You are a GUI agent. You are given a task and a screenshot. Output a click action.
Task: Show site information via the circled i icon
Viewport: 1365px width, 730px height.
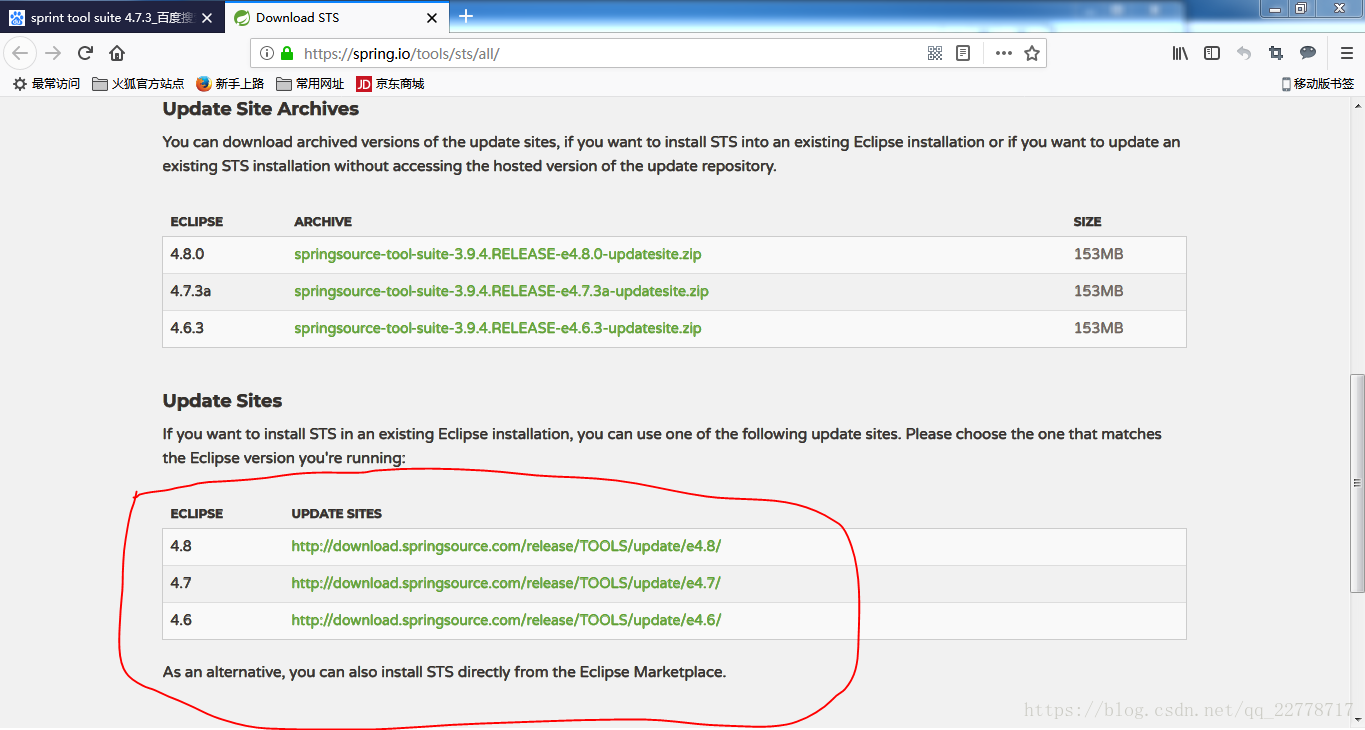(x=267, y=53)
